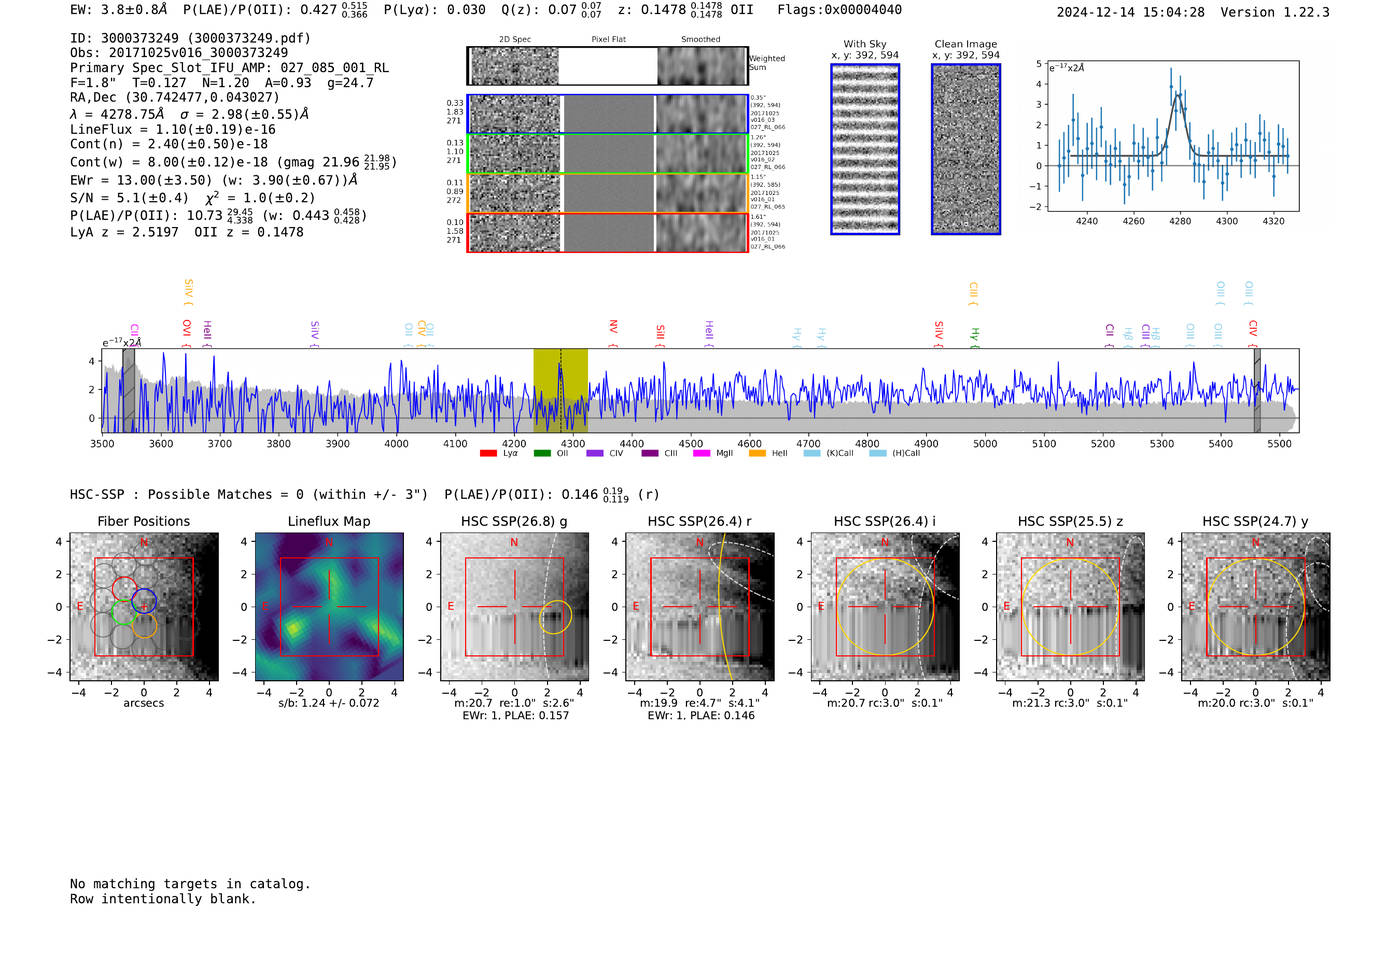Click the green Hγ line marker label

[974, 337]
